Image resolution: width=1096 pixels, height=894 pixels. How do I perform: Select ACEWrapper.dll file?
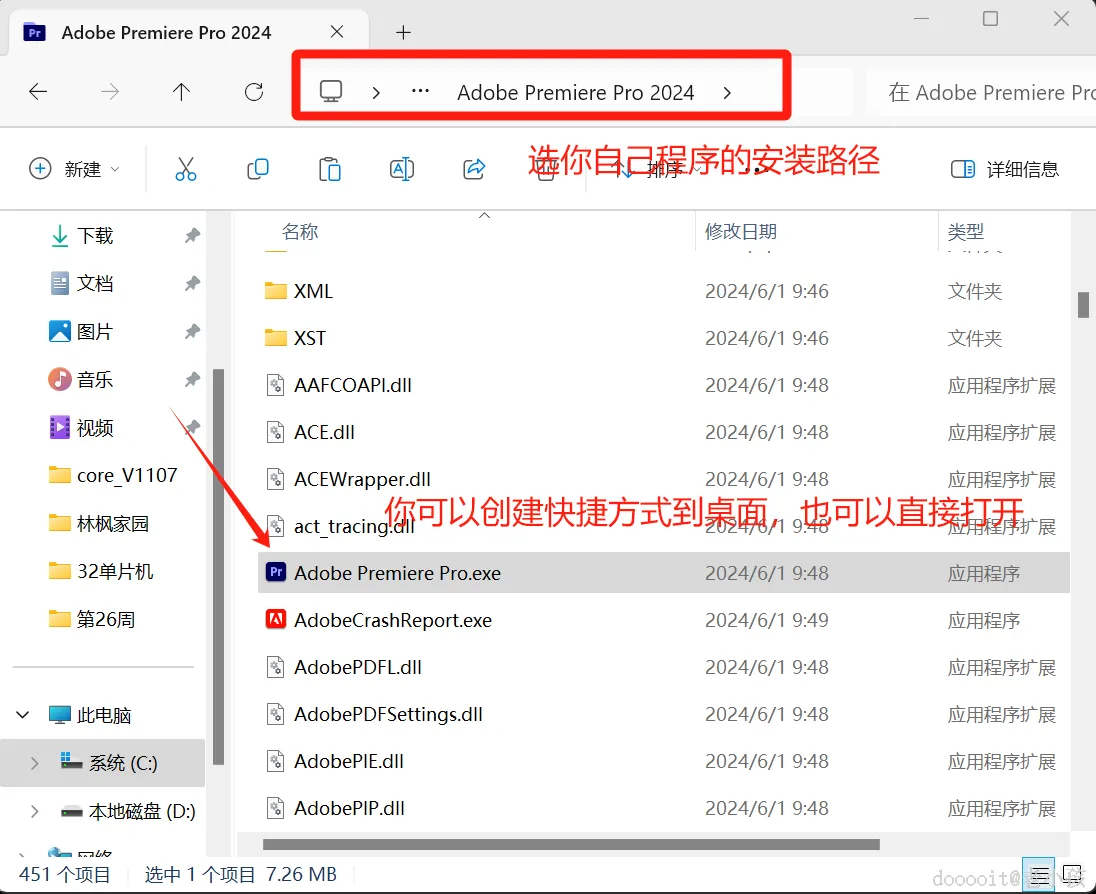click(348, 479)
